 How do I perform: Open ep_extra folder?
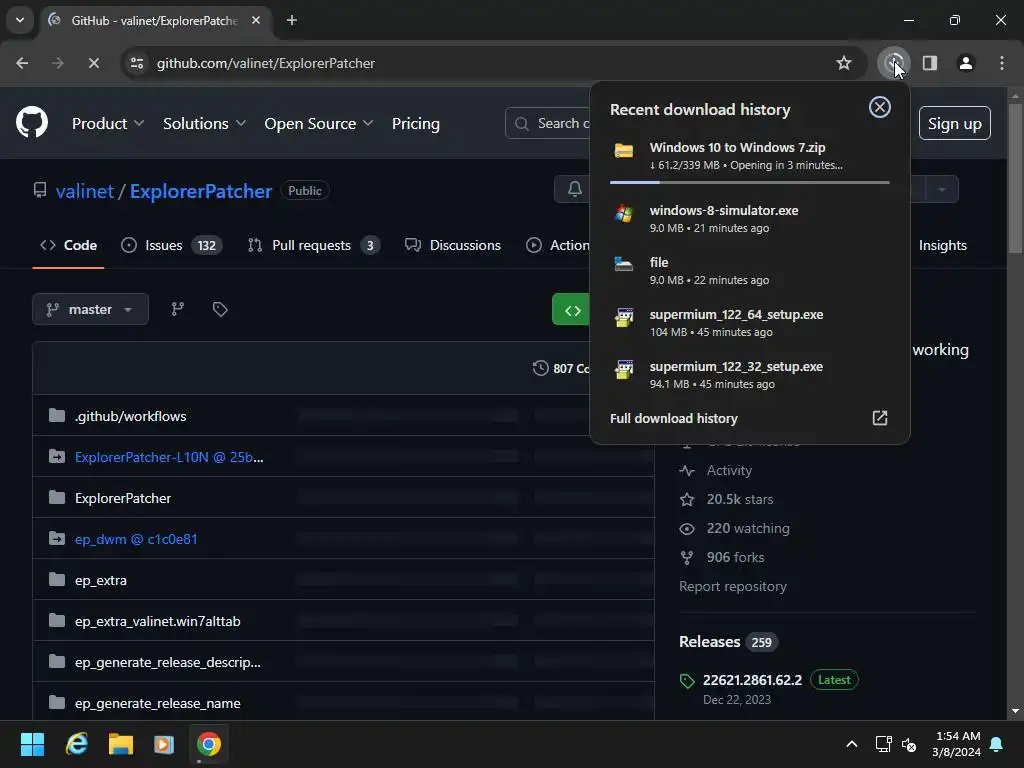(x=101, y=581)
